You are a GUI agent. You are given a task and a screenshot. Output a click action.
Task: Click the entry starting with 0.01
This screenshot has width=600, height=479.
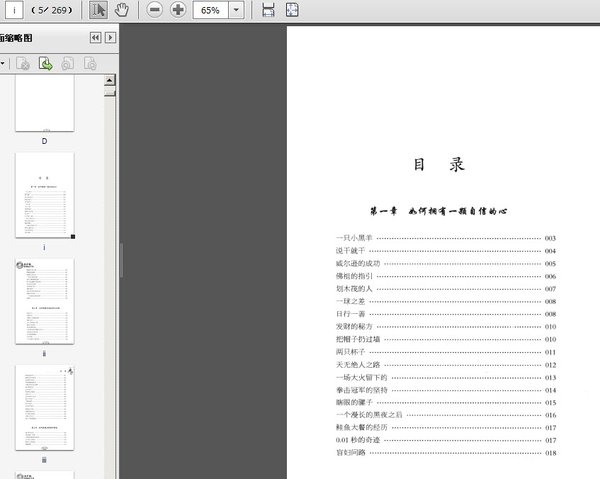(446, 440)
